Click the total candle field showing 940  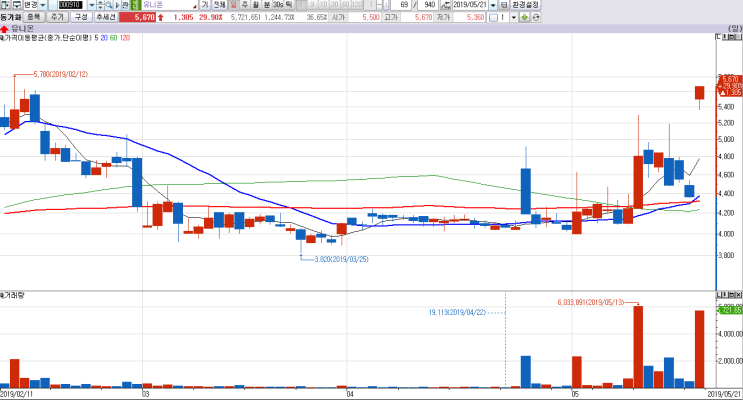point(429,5)
